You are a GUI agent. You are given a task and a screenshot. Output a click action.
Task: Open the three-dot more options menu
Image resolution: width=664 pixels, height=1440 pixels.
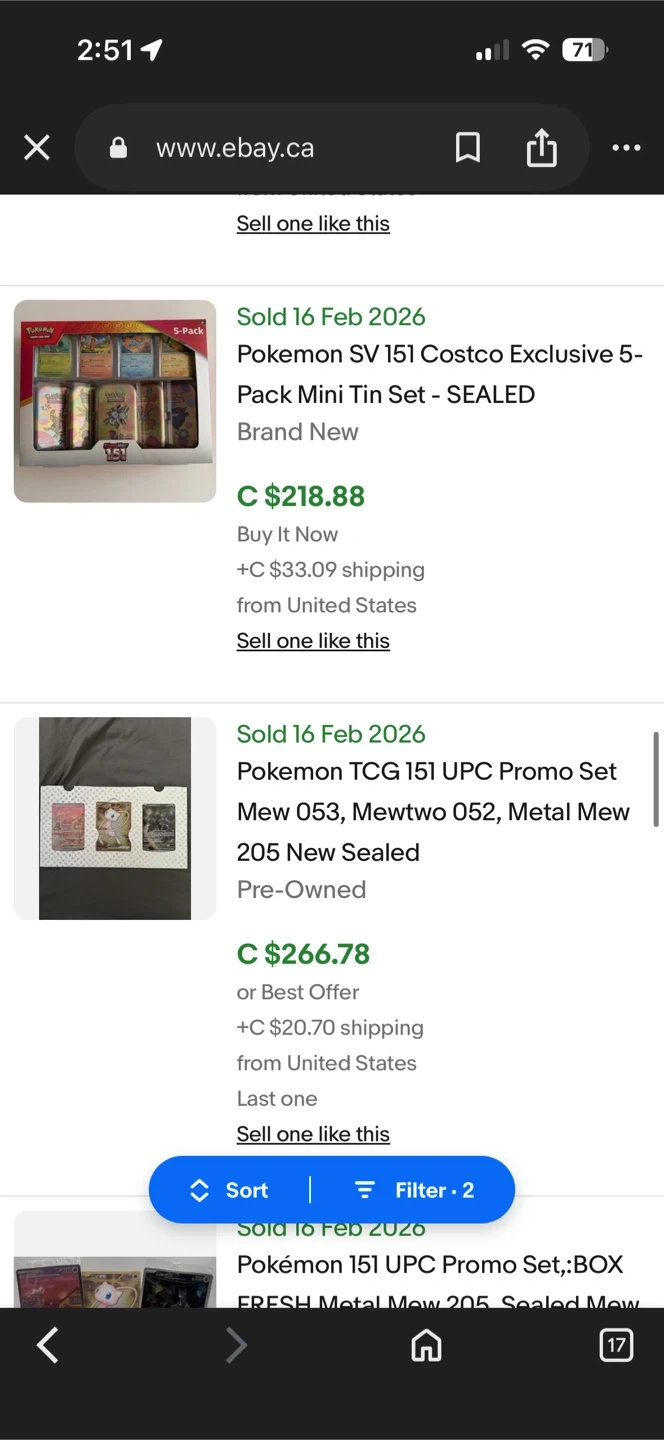[x=626, y=149]
